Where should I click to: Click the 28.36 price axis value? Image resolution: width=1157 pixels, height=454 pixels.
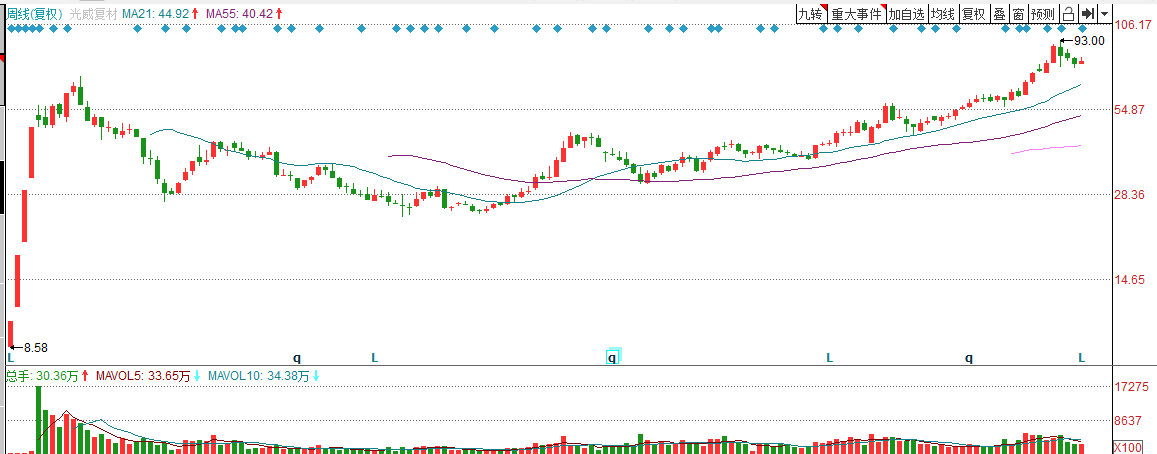[1131, 195]
